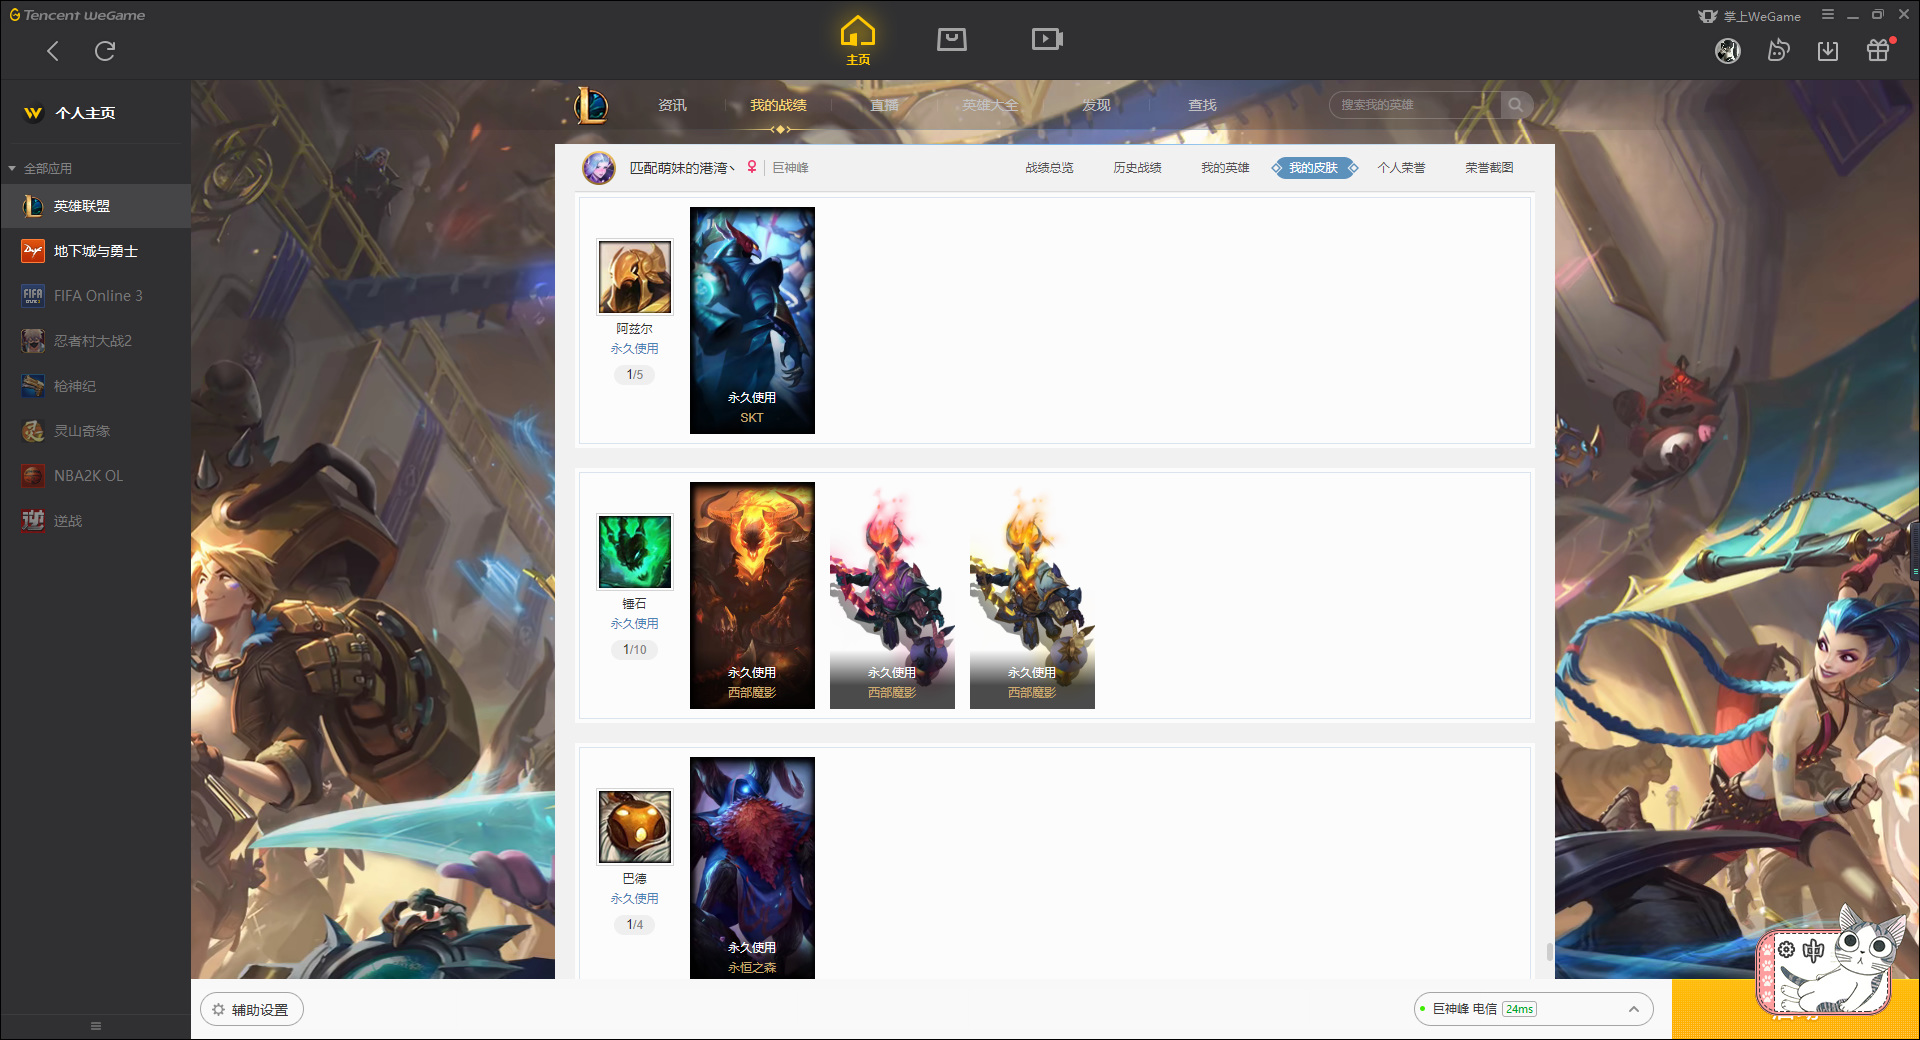
Task: Select 英雄联盟 in the game list
Action: [x=95, y=206]
